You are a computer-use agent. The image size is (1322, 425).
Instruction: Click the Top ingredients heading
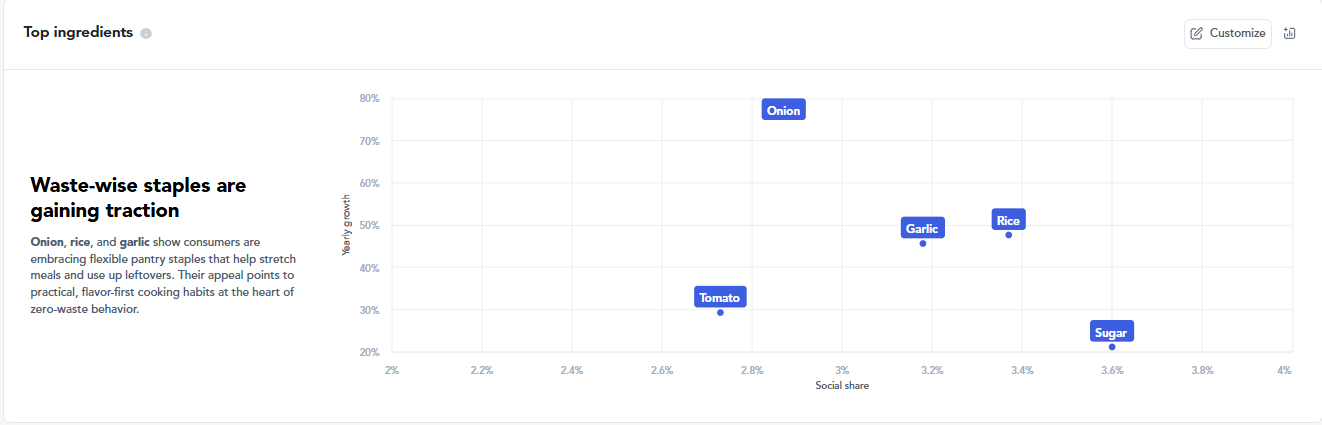coord(78,32)
